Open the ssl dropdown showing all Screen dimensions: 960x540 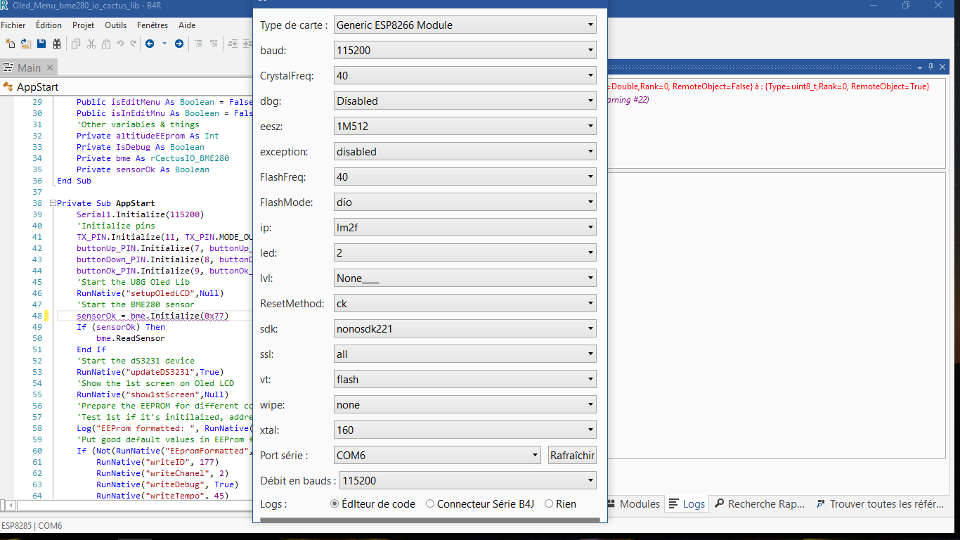(x=465, y=354)
